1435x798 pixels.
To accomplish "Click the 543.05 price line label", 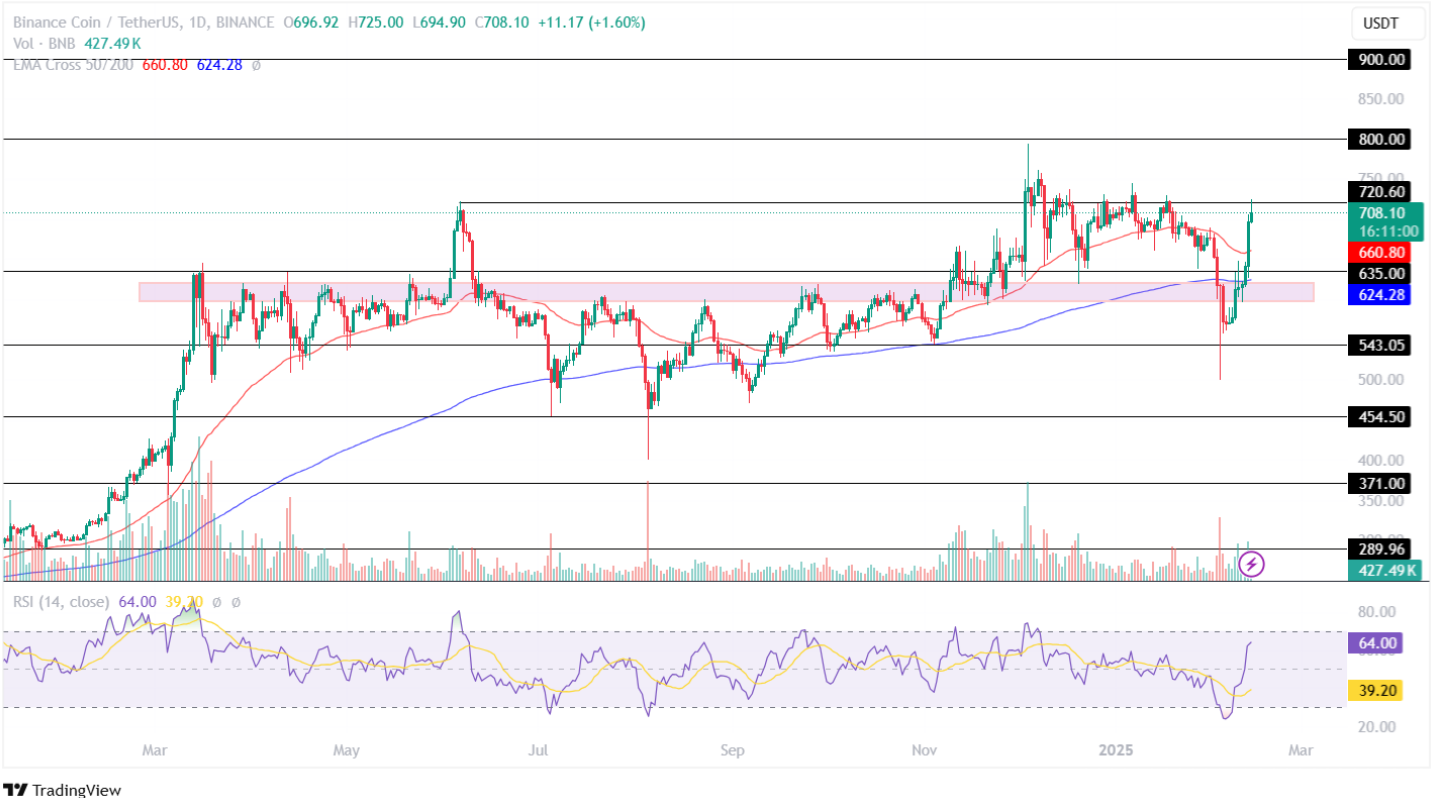I will click(x=1380, y=345).
